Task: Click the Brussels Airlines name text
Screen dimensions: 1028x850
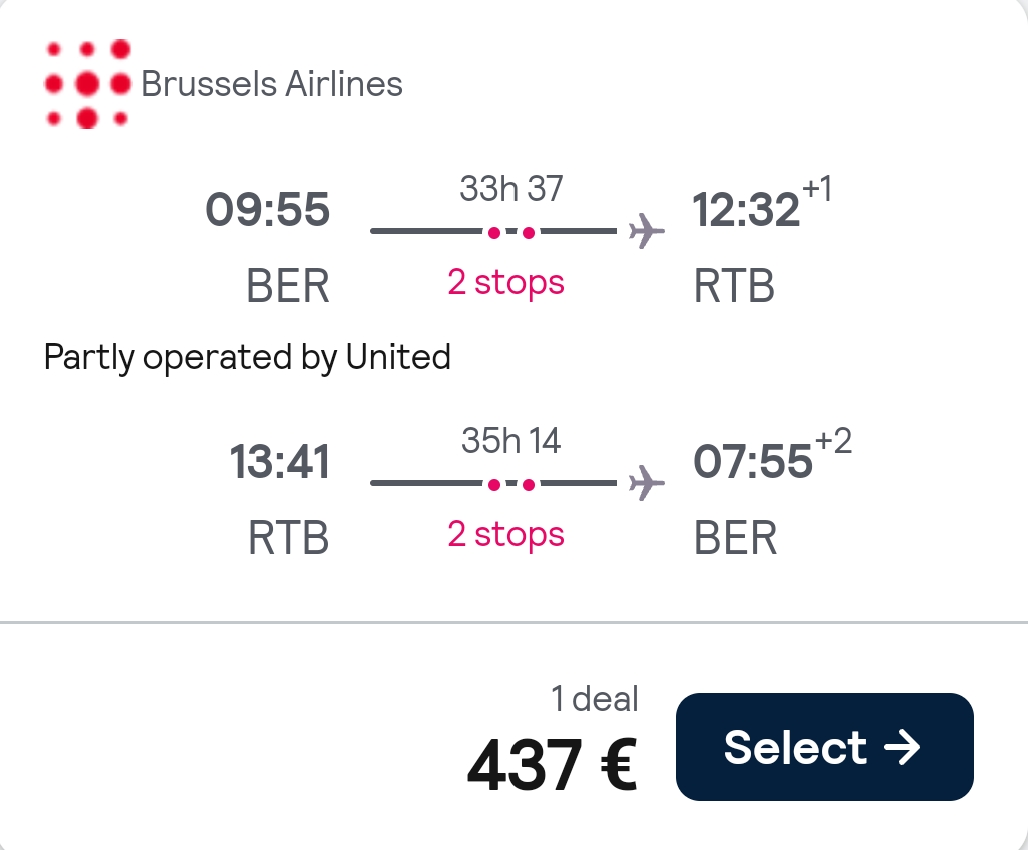Action: 271,84
